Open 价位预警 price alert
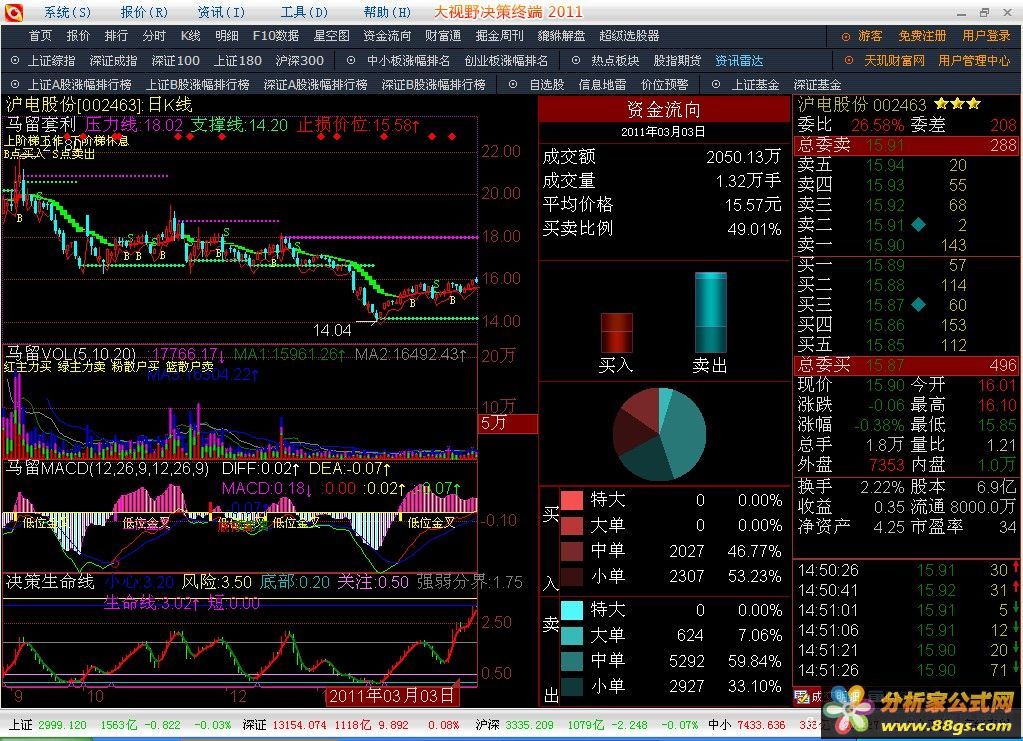This screenshot has height=741, width=1023. [x=664, y=85]
